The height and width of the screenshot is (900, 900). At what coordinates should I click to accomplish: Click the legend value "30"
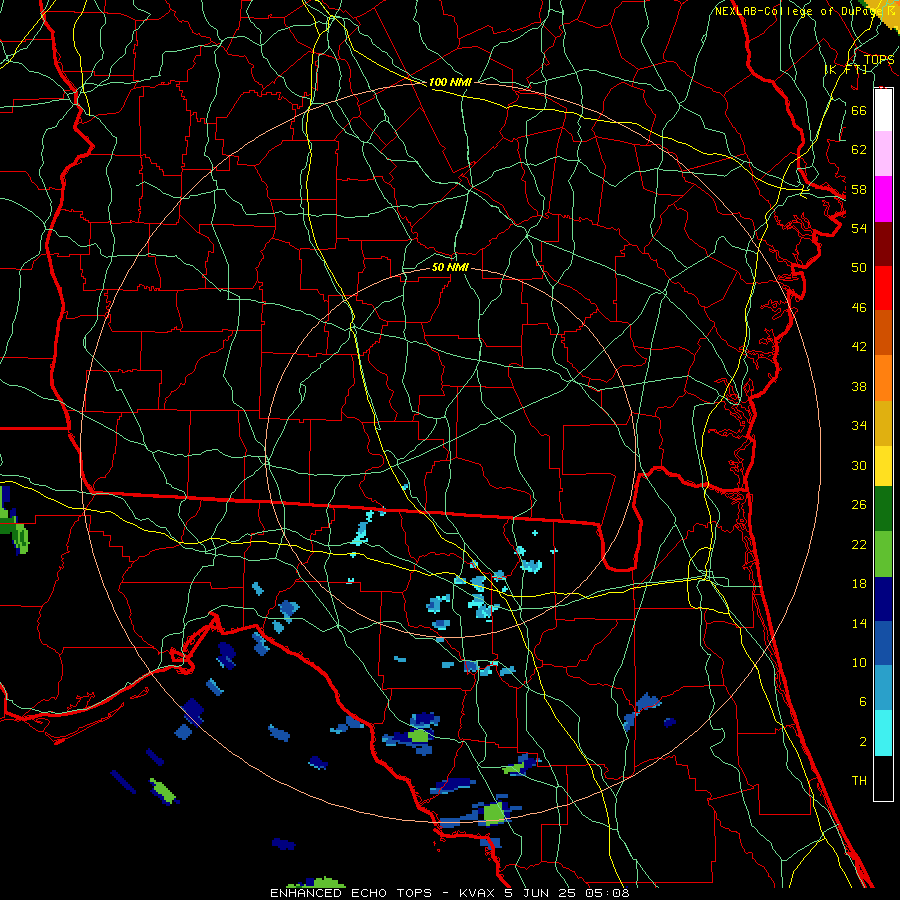859,465
